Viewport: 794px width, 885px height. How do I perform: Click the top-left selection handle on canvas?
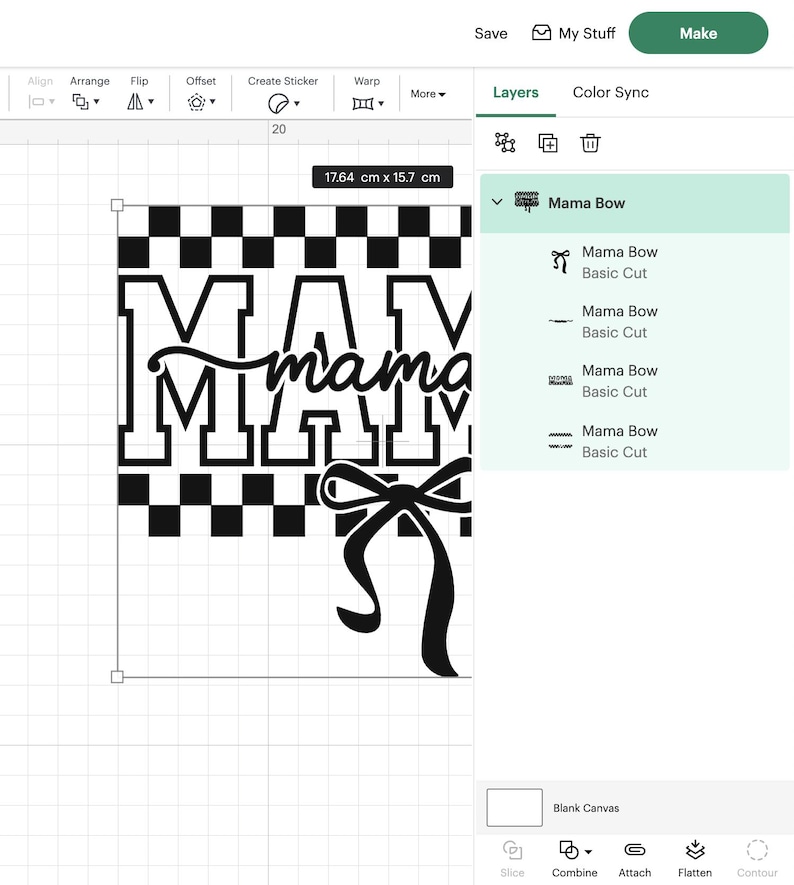click(117, 205)
